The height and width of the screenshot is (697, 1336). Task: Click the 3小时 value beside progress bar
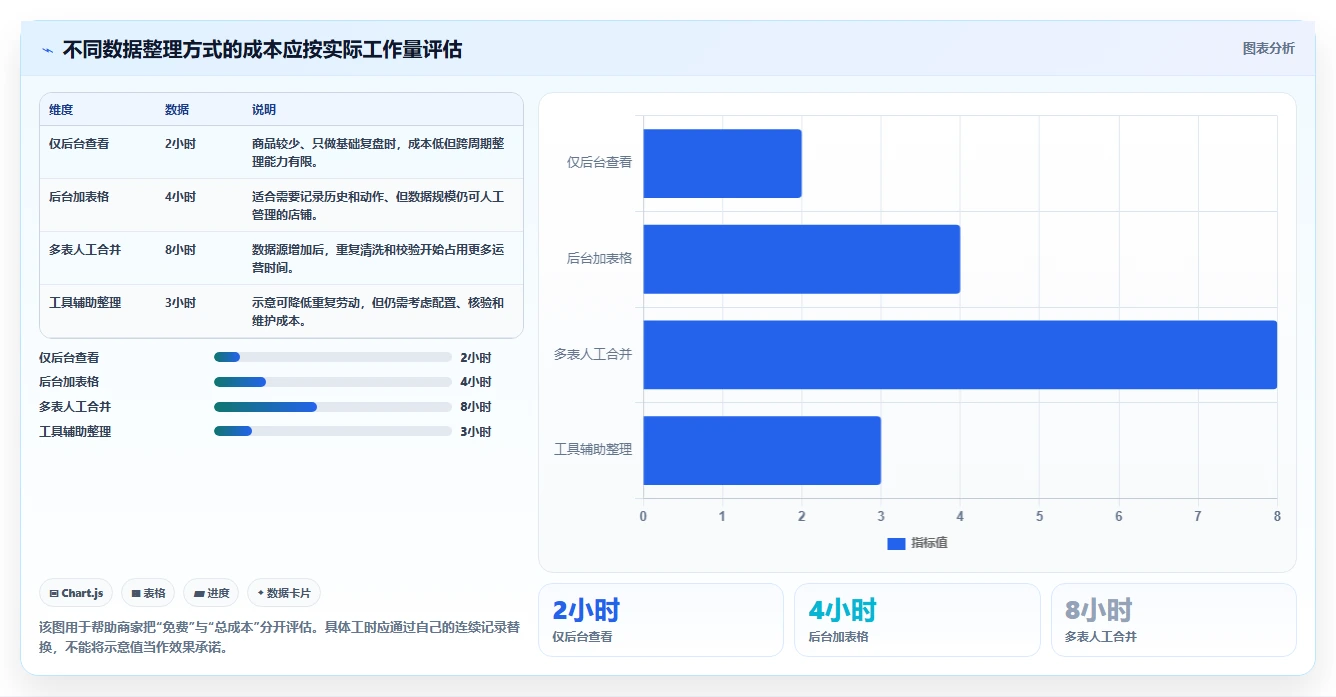click(476, 432)
